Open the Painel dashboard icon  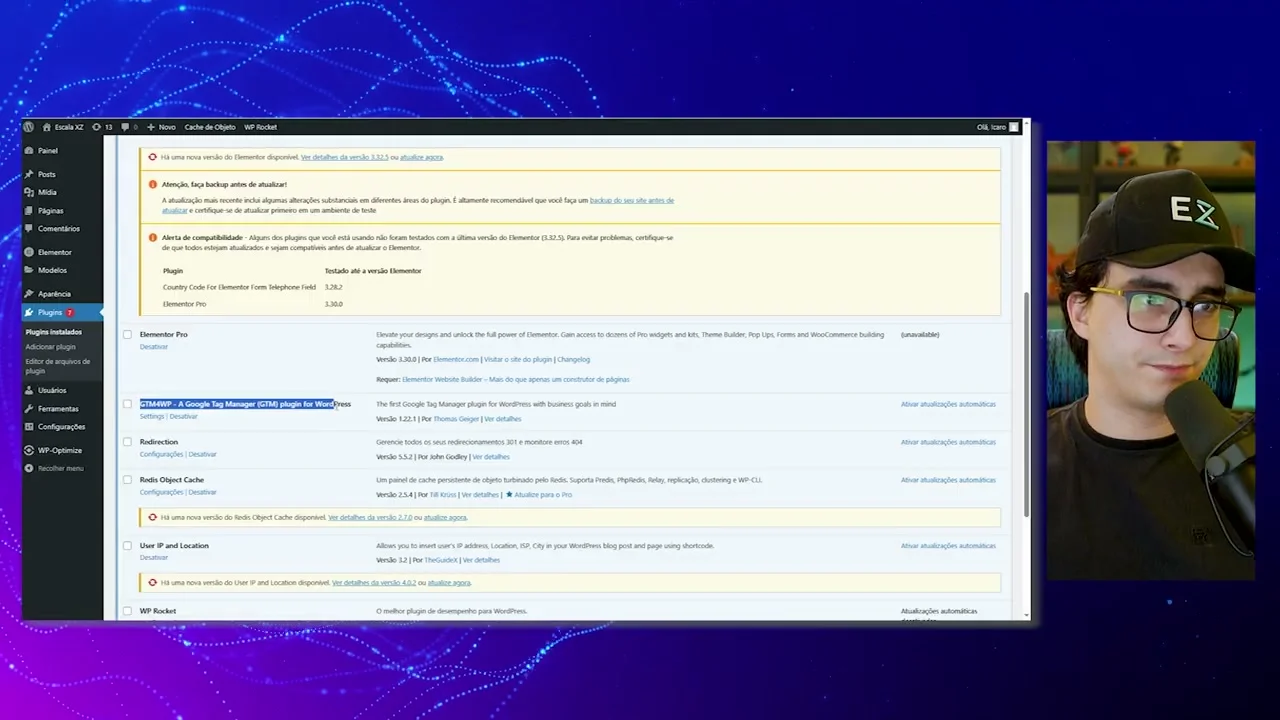coord(29,151)
